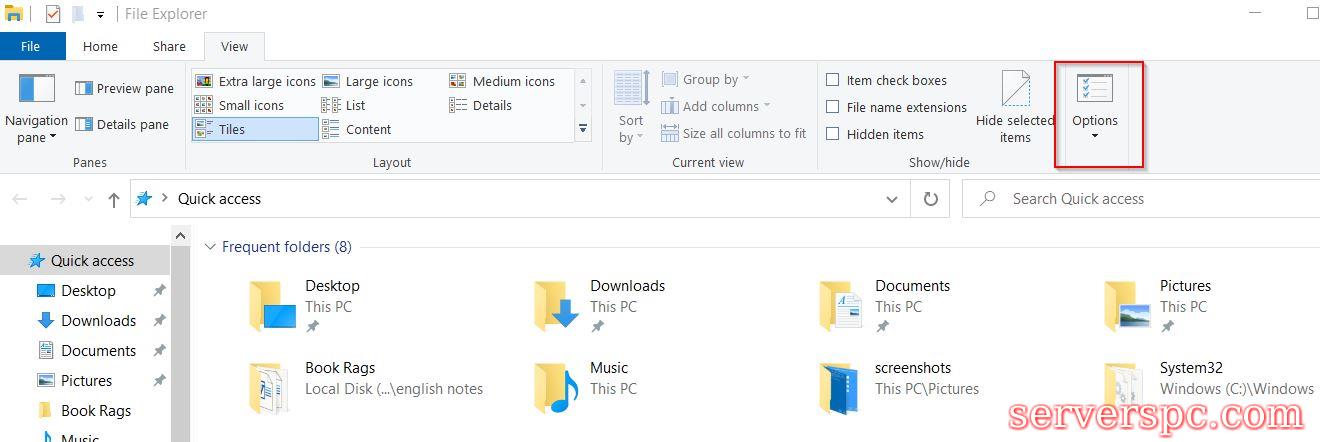Open the Navigation pane menu
1320x442 pixels.
(36, 110)
